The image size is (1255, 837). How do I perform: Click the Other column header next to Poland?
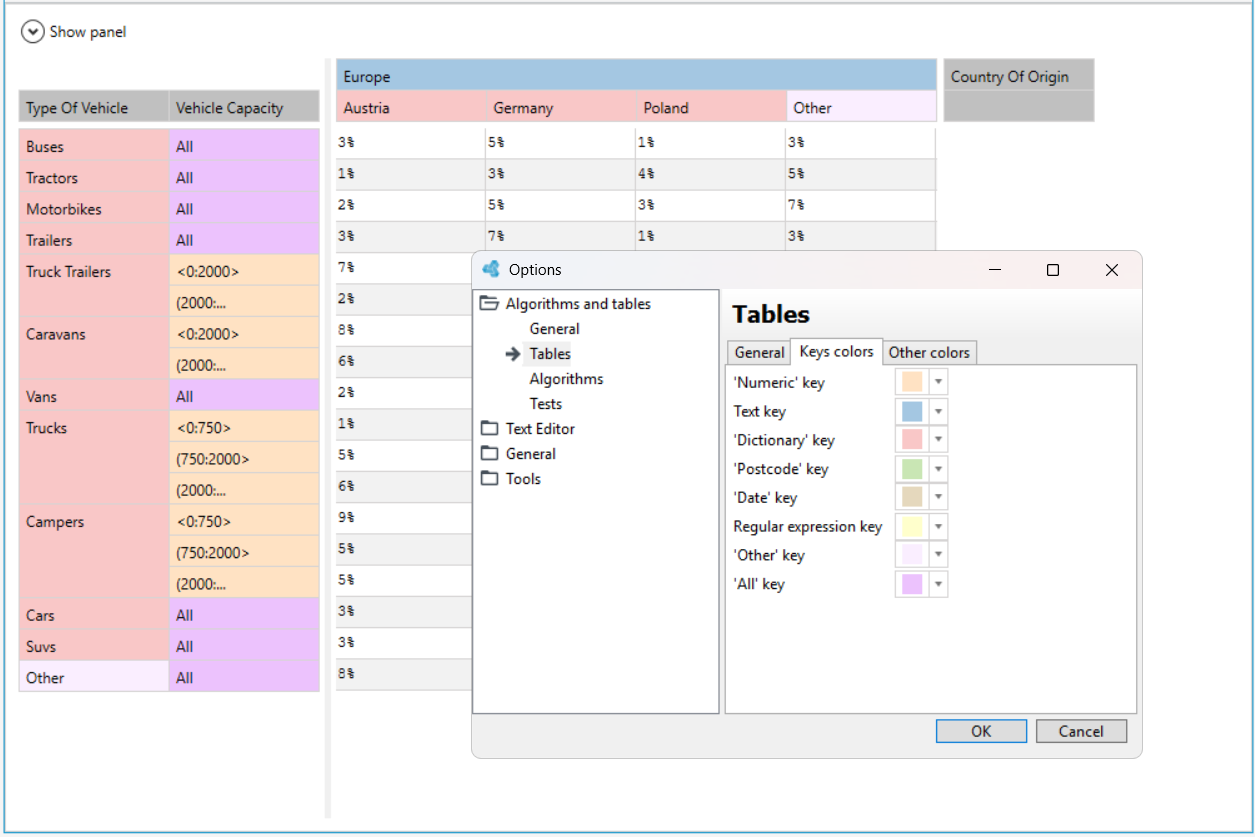coord(860,107)
